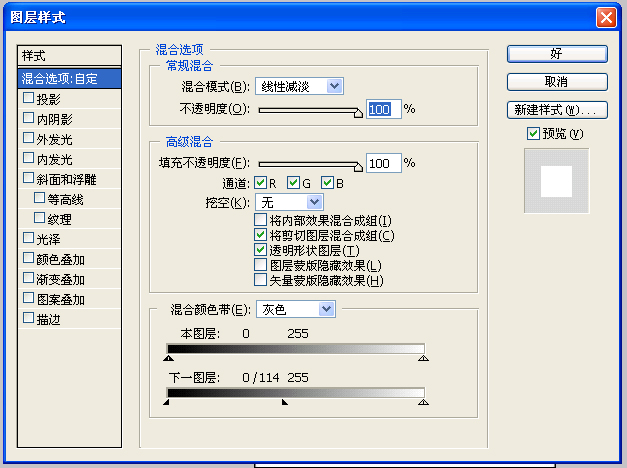Screen dimensions: 627x468
Task: Click the 填充不透明度 value input field
Action: [x=383, y=163]
